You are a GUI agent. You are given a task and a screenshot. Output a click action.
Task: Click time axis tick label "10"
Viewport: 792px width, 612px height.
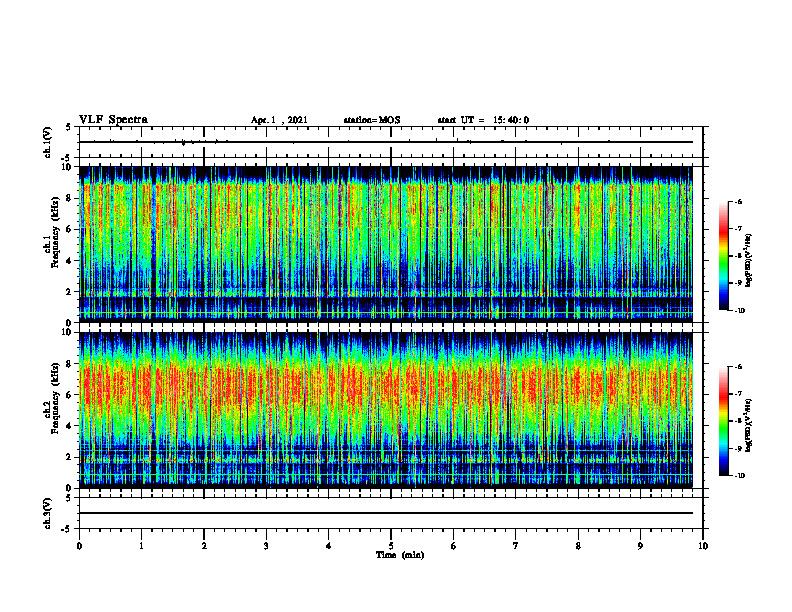(703, 546)
